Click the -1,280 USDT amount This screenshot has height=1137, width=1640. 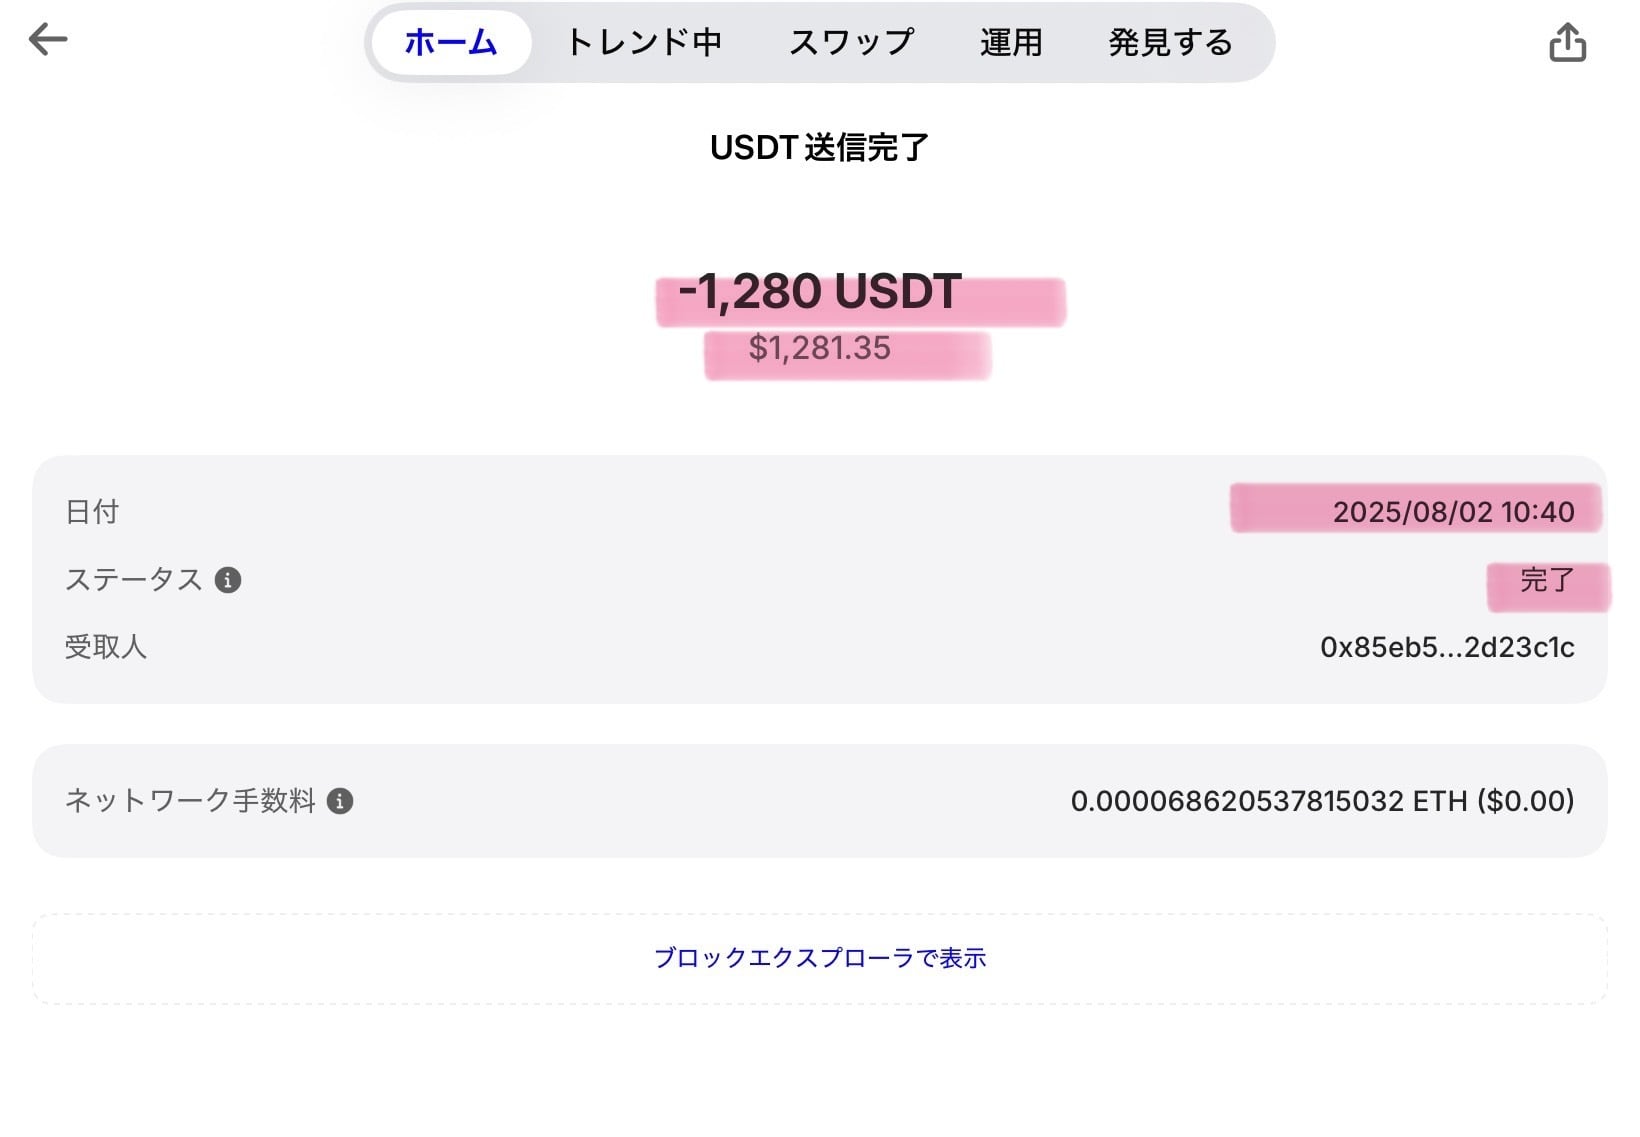pos(820,292)
